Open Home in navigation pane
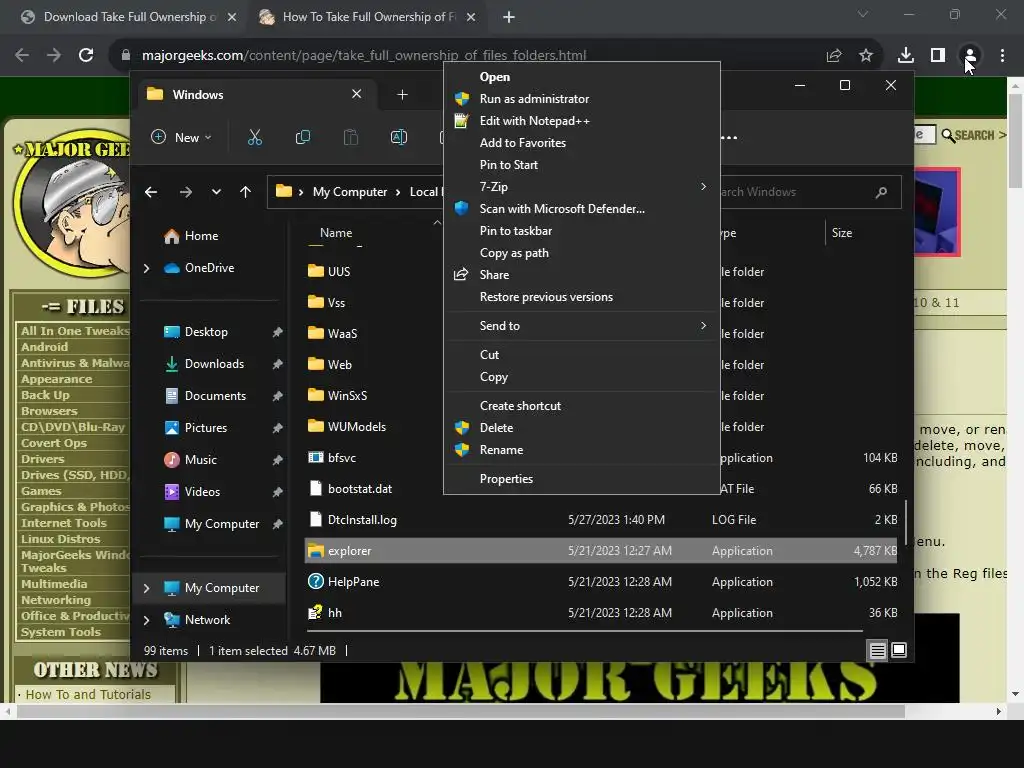 [x=201, y=236]
